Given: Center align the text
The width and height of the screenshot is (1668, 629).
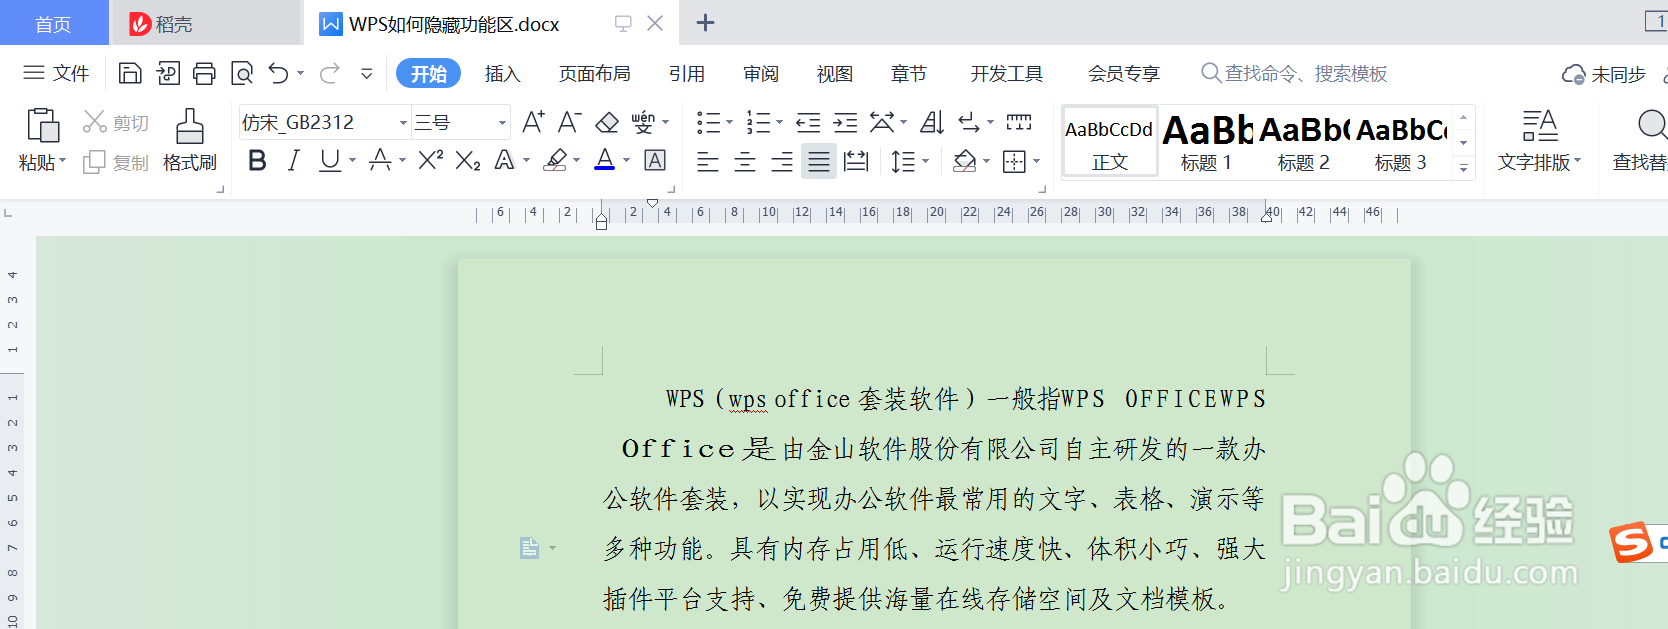Looking at the screenshot, I should coord(745,161).
